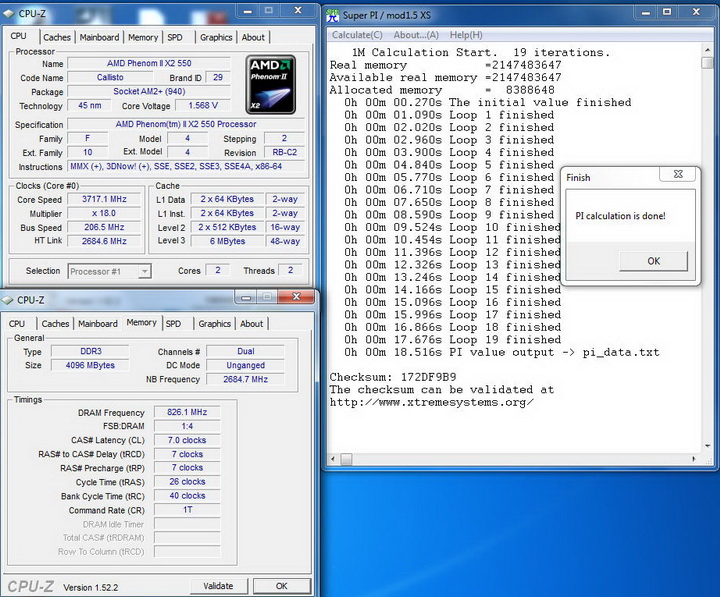This screenshot has height=597, width=720.
Task: Click the Super PI horizontal scrollbar right arrow
Action: (x=693, y=459)
